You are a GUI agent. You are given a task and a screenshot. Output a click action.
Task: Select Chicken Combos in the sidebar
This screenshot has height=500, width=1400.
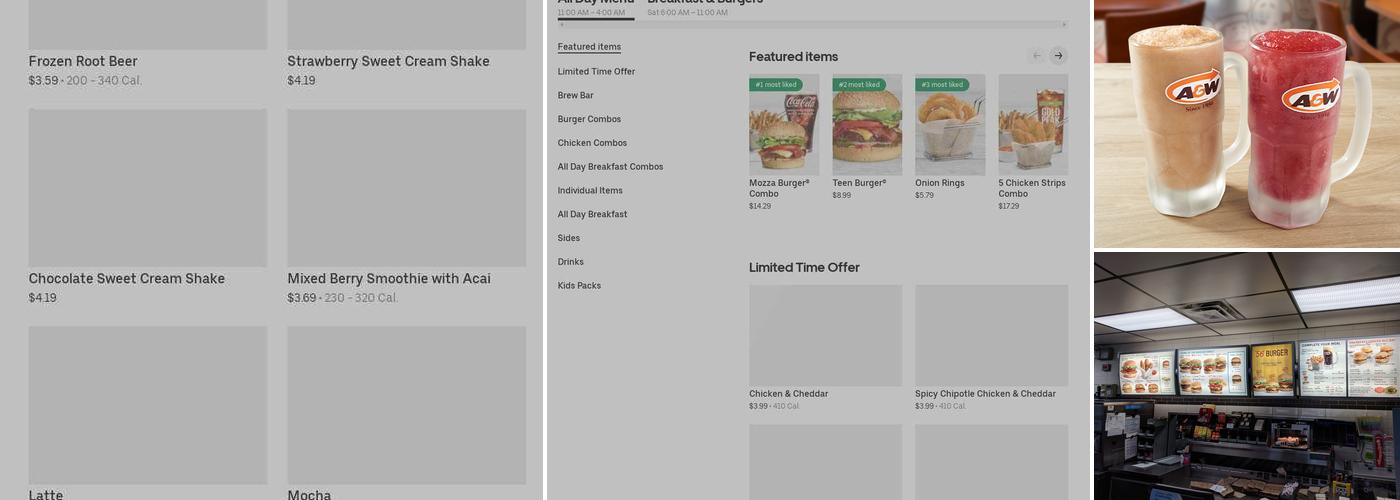pyautogui.click(x=592, y=143)
